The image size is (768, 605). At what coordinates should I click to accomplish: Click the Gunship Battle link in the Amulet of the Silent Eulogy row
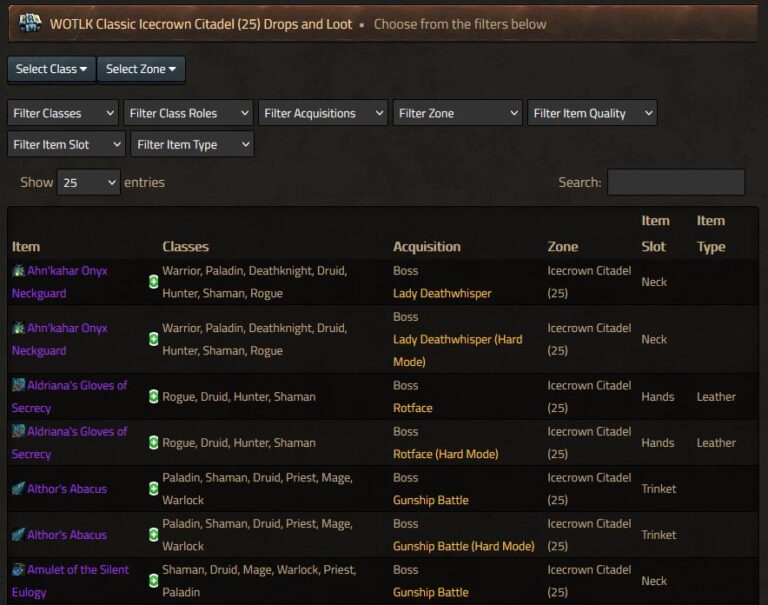point(431,592)
